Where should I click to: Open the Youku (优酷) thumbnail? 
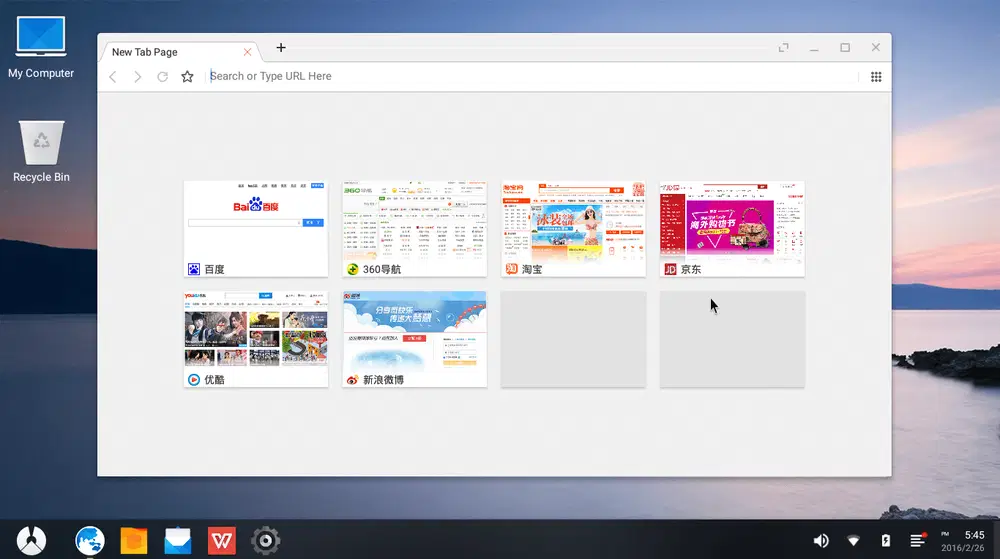pyautogui.click(x=256, y=339)
